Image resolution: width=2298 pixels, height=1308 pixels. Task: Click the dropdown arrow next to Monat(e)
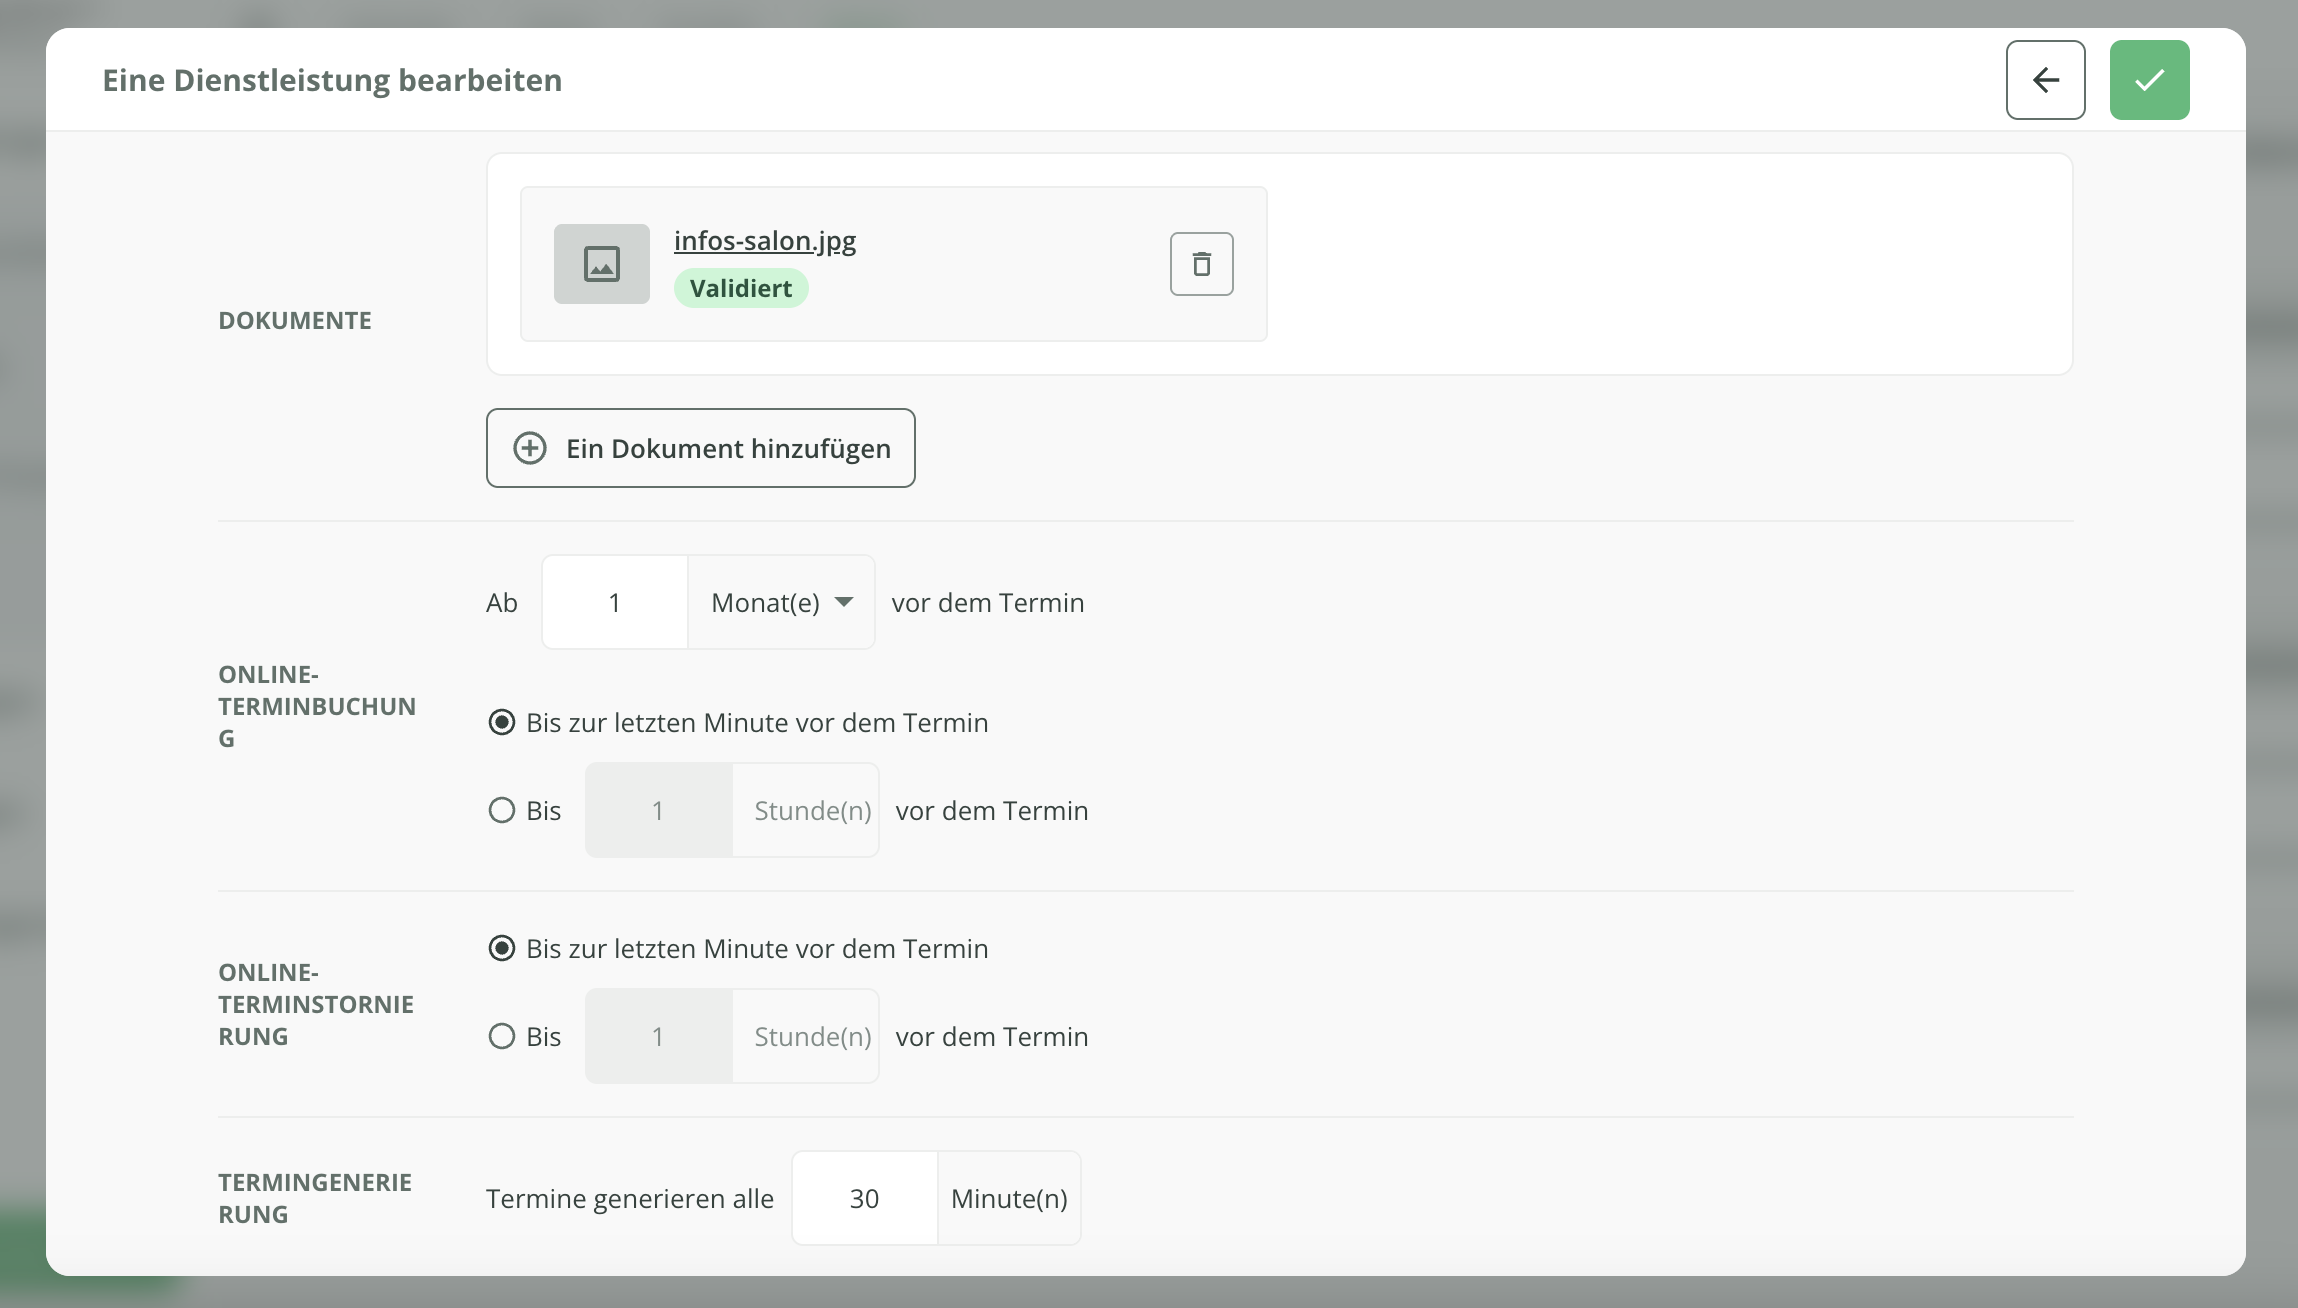click(x=844, y=602)
